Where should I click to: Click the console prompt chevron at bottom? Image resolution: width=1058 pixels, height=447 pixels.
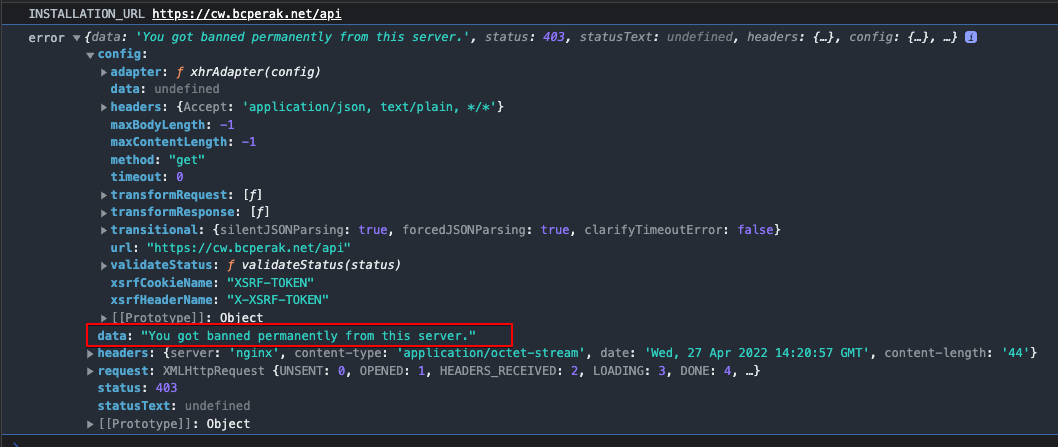[x=16, y=444]
